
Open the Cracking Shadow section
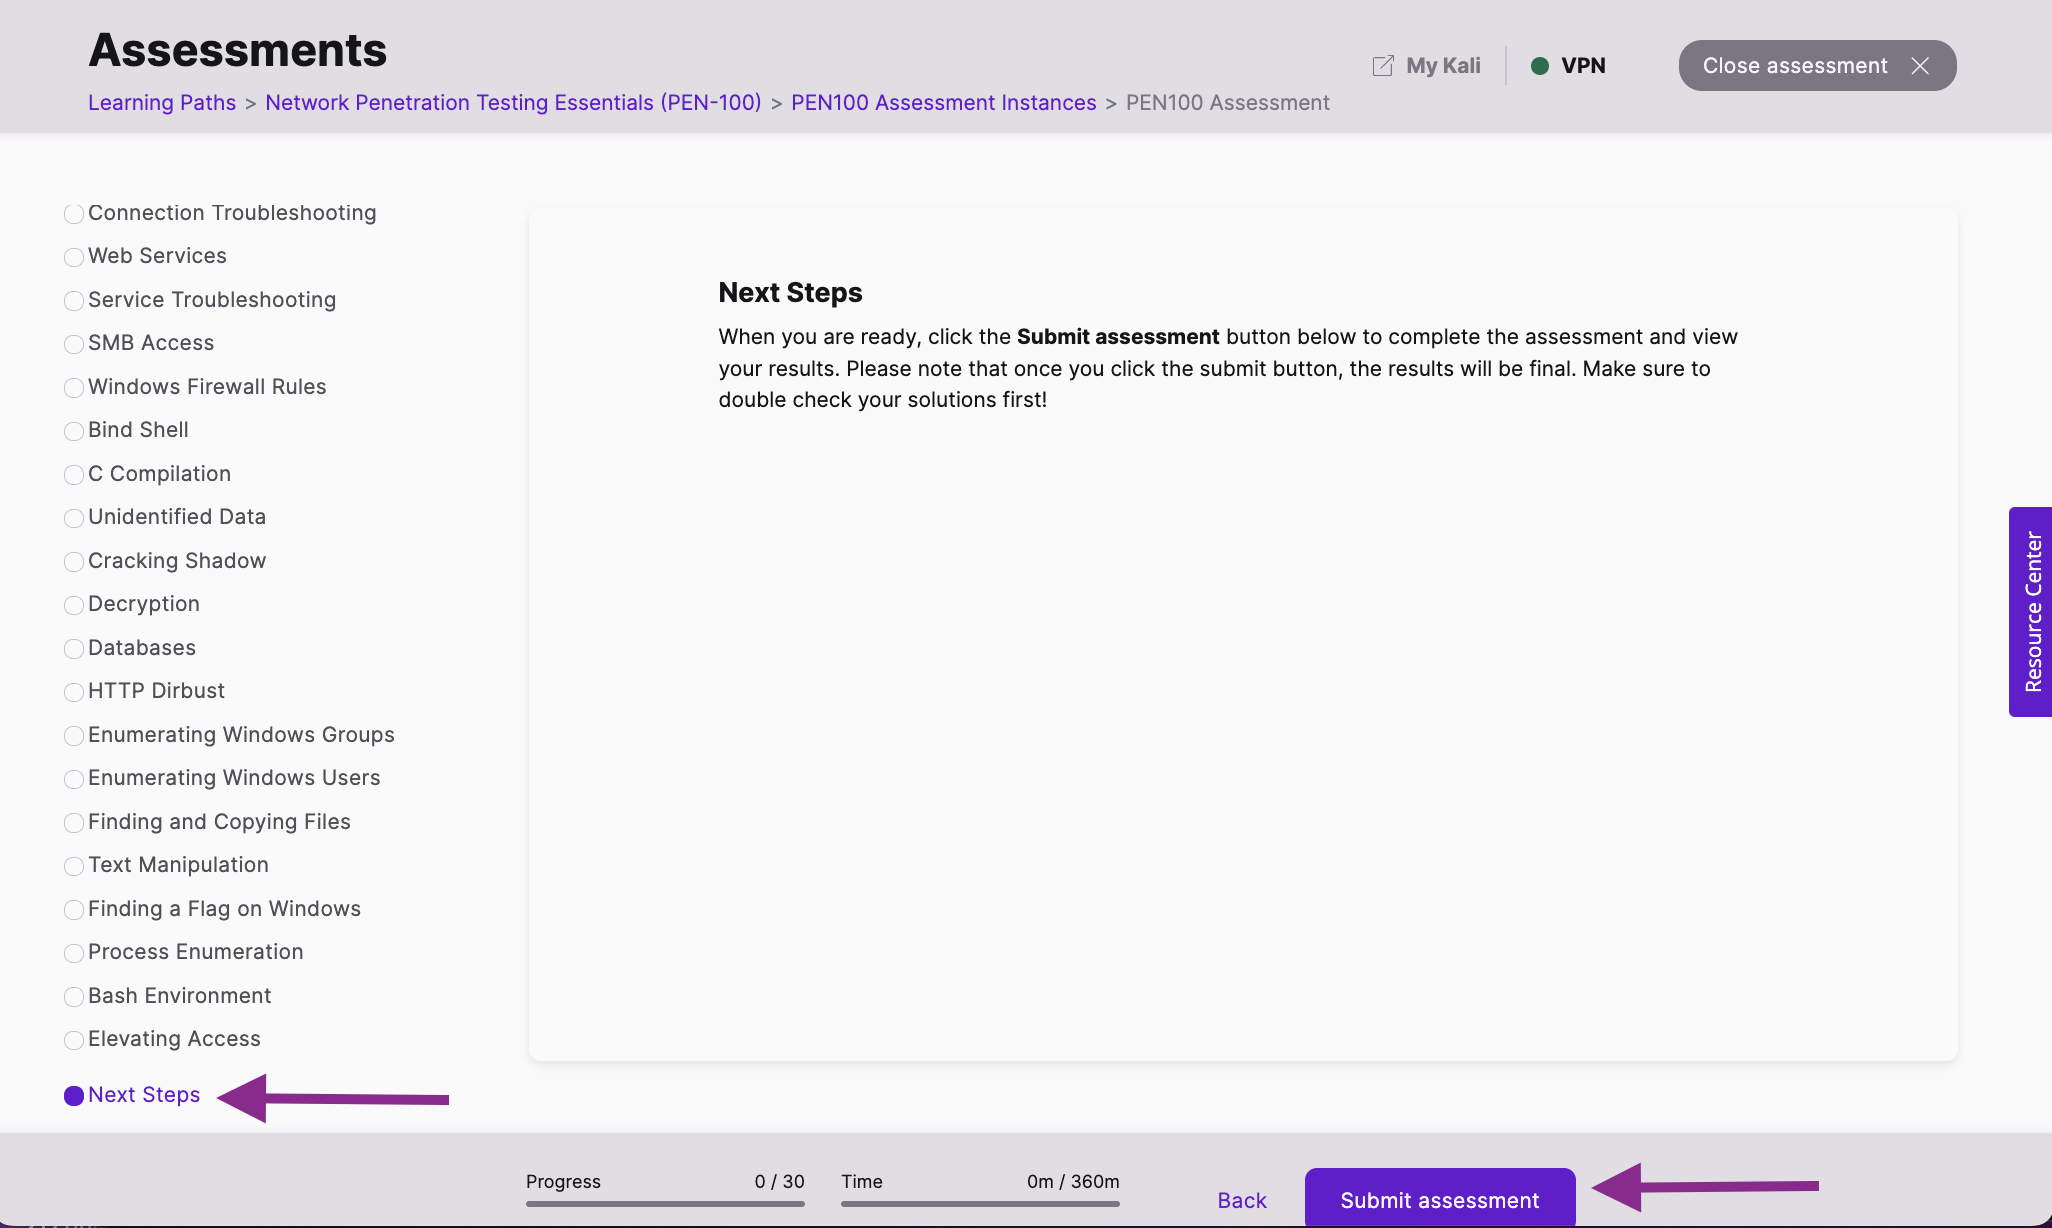coord(177,561)
